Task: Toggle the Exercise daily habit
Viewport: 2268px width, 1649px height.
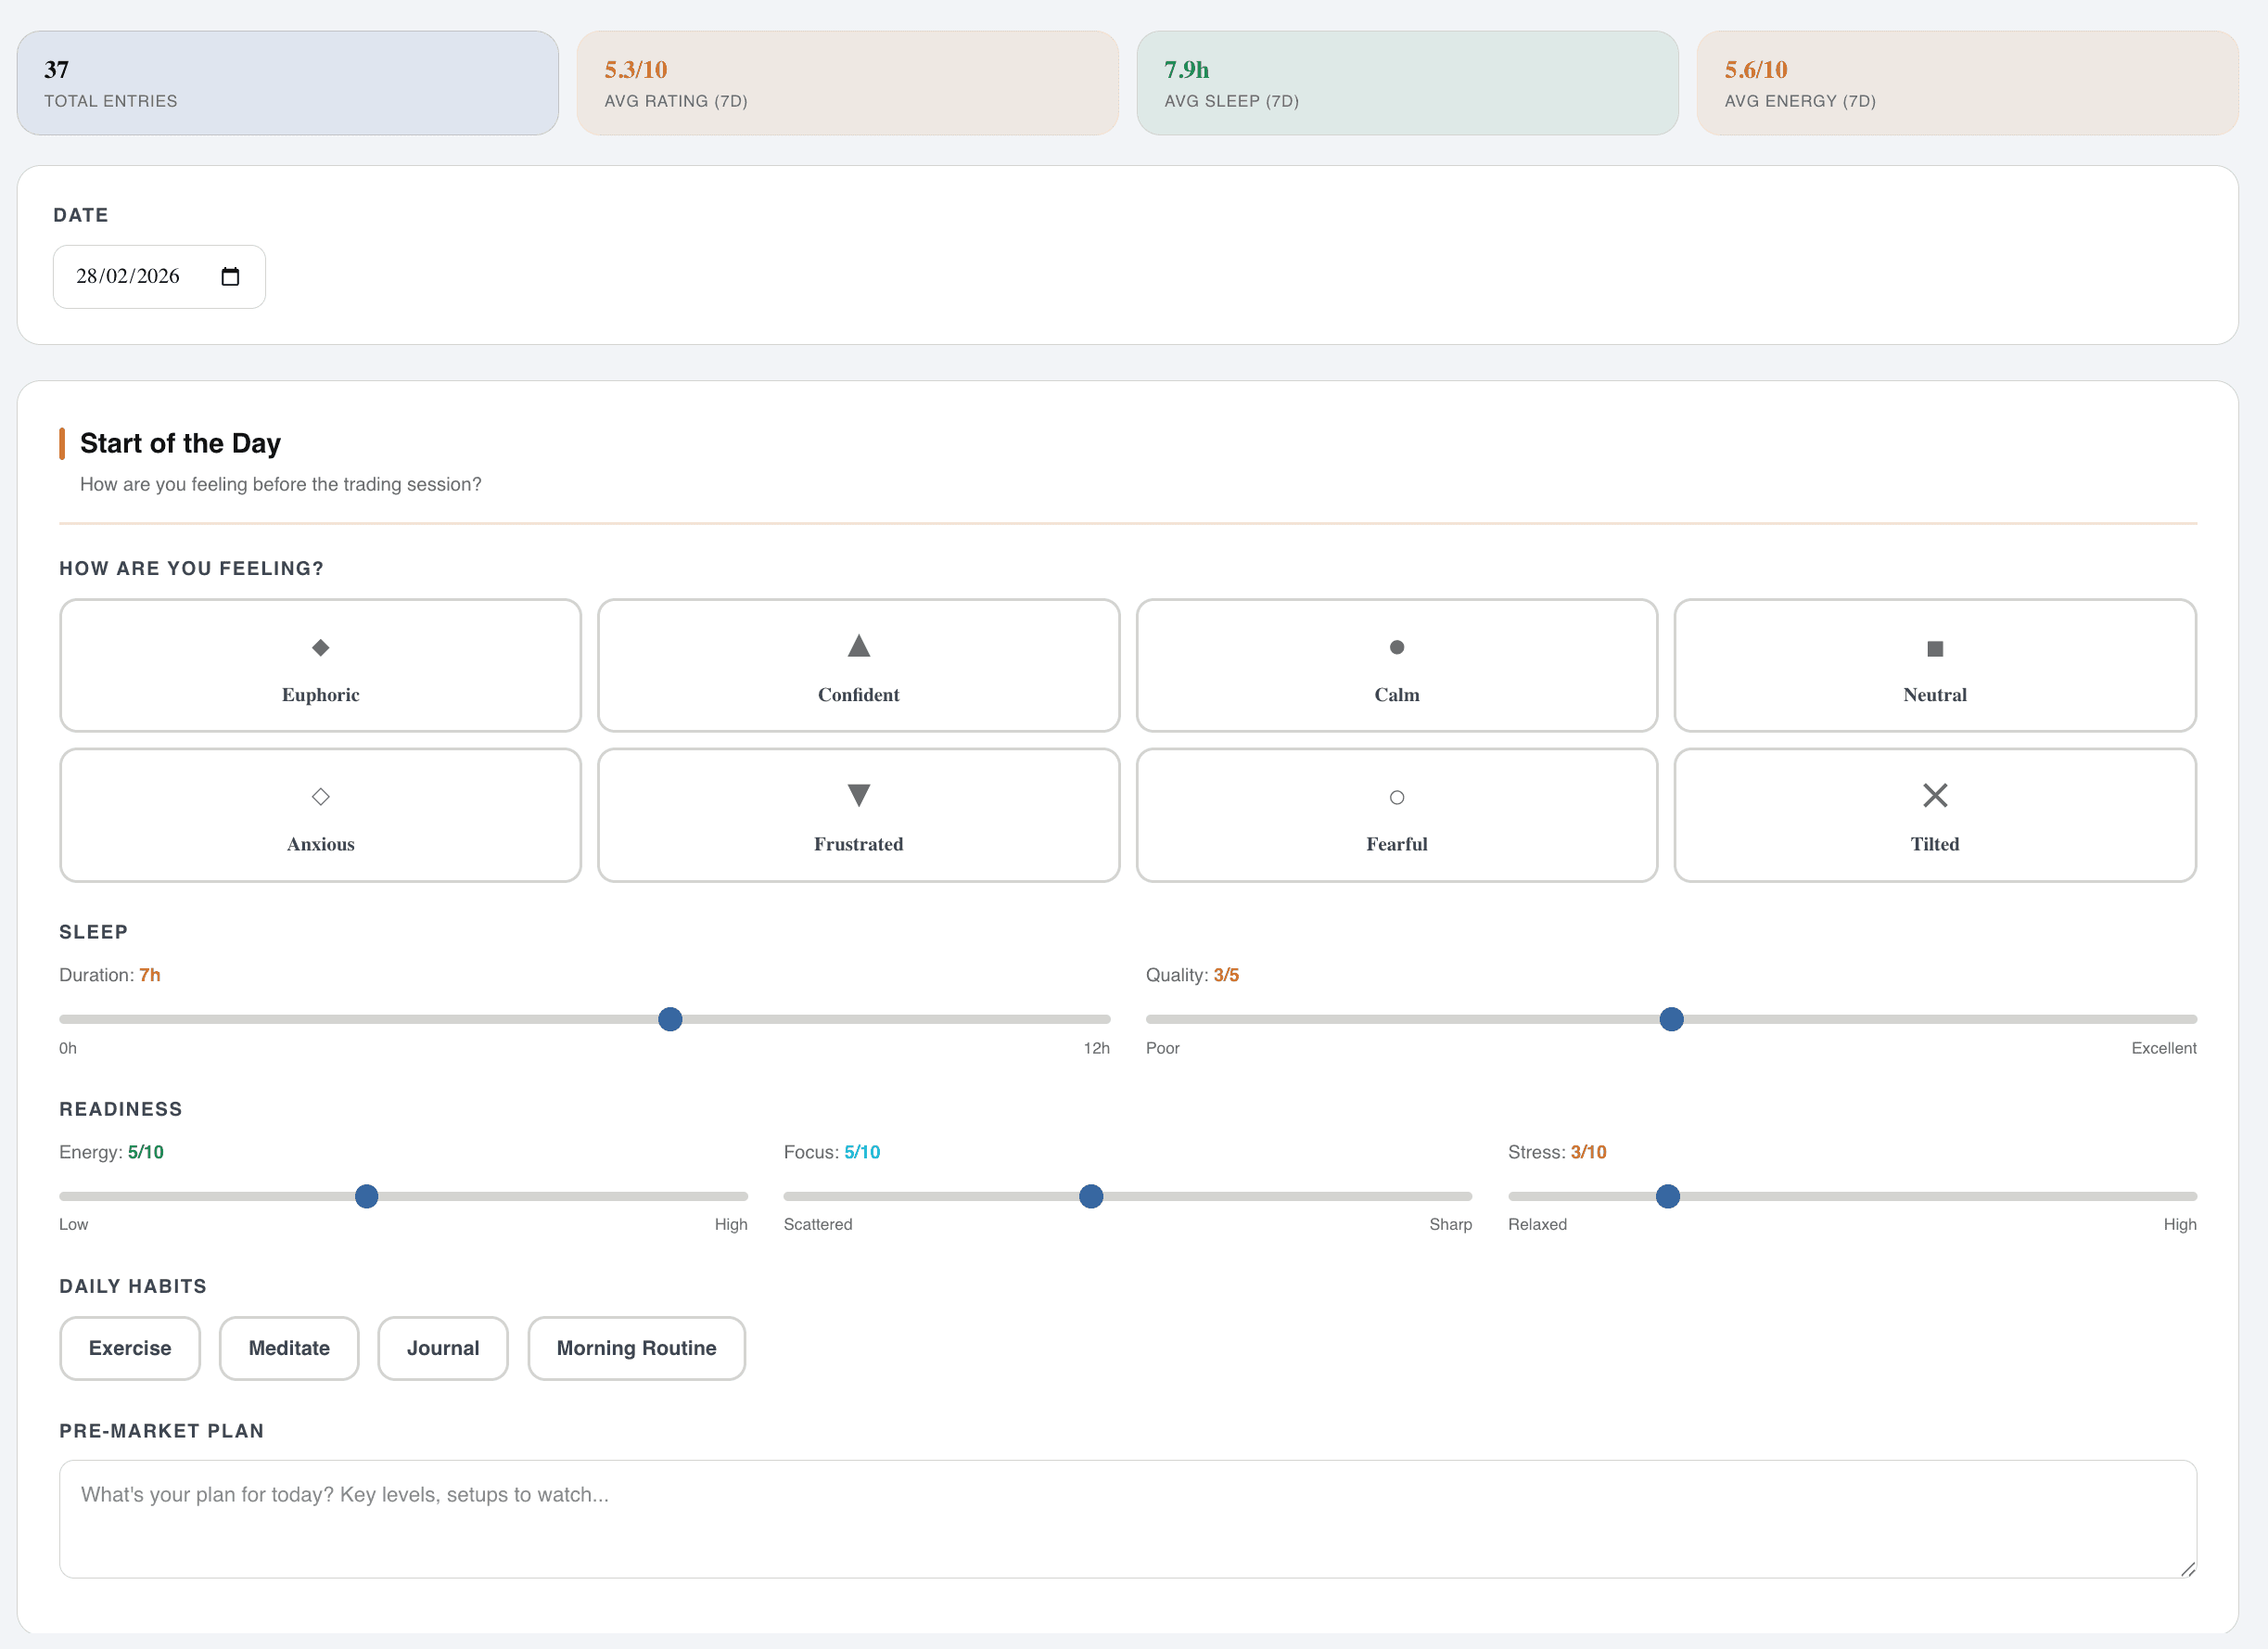Action: coord(130,1348)
